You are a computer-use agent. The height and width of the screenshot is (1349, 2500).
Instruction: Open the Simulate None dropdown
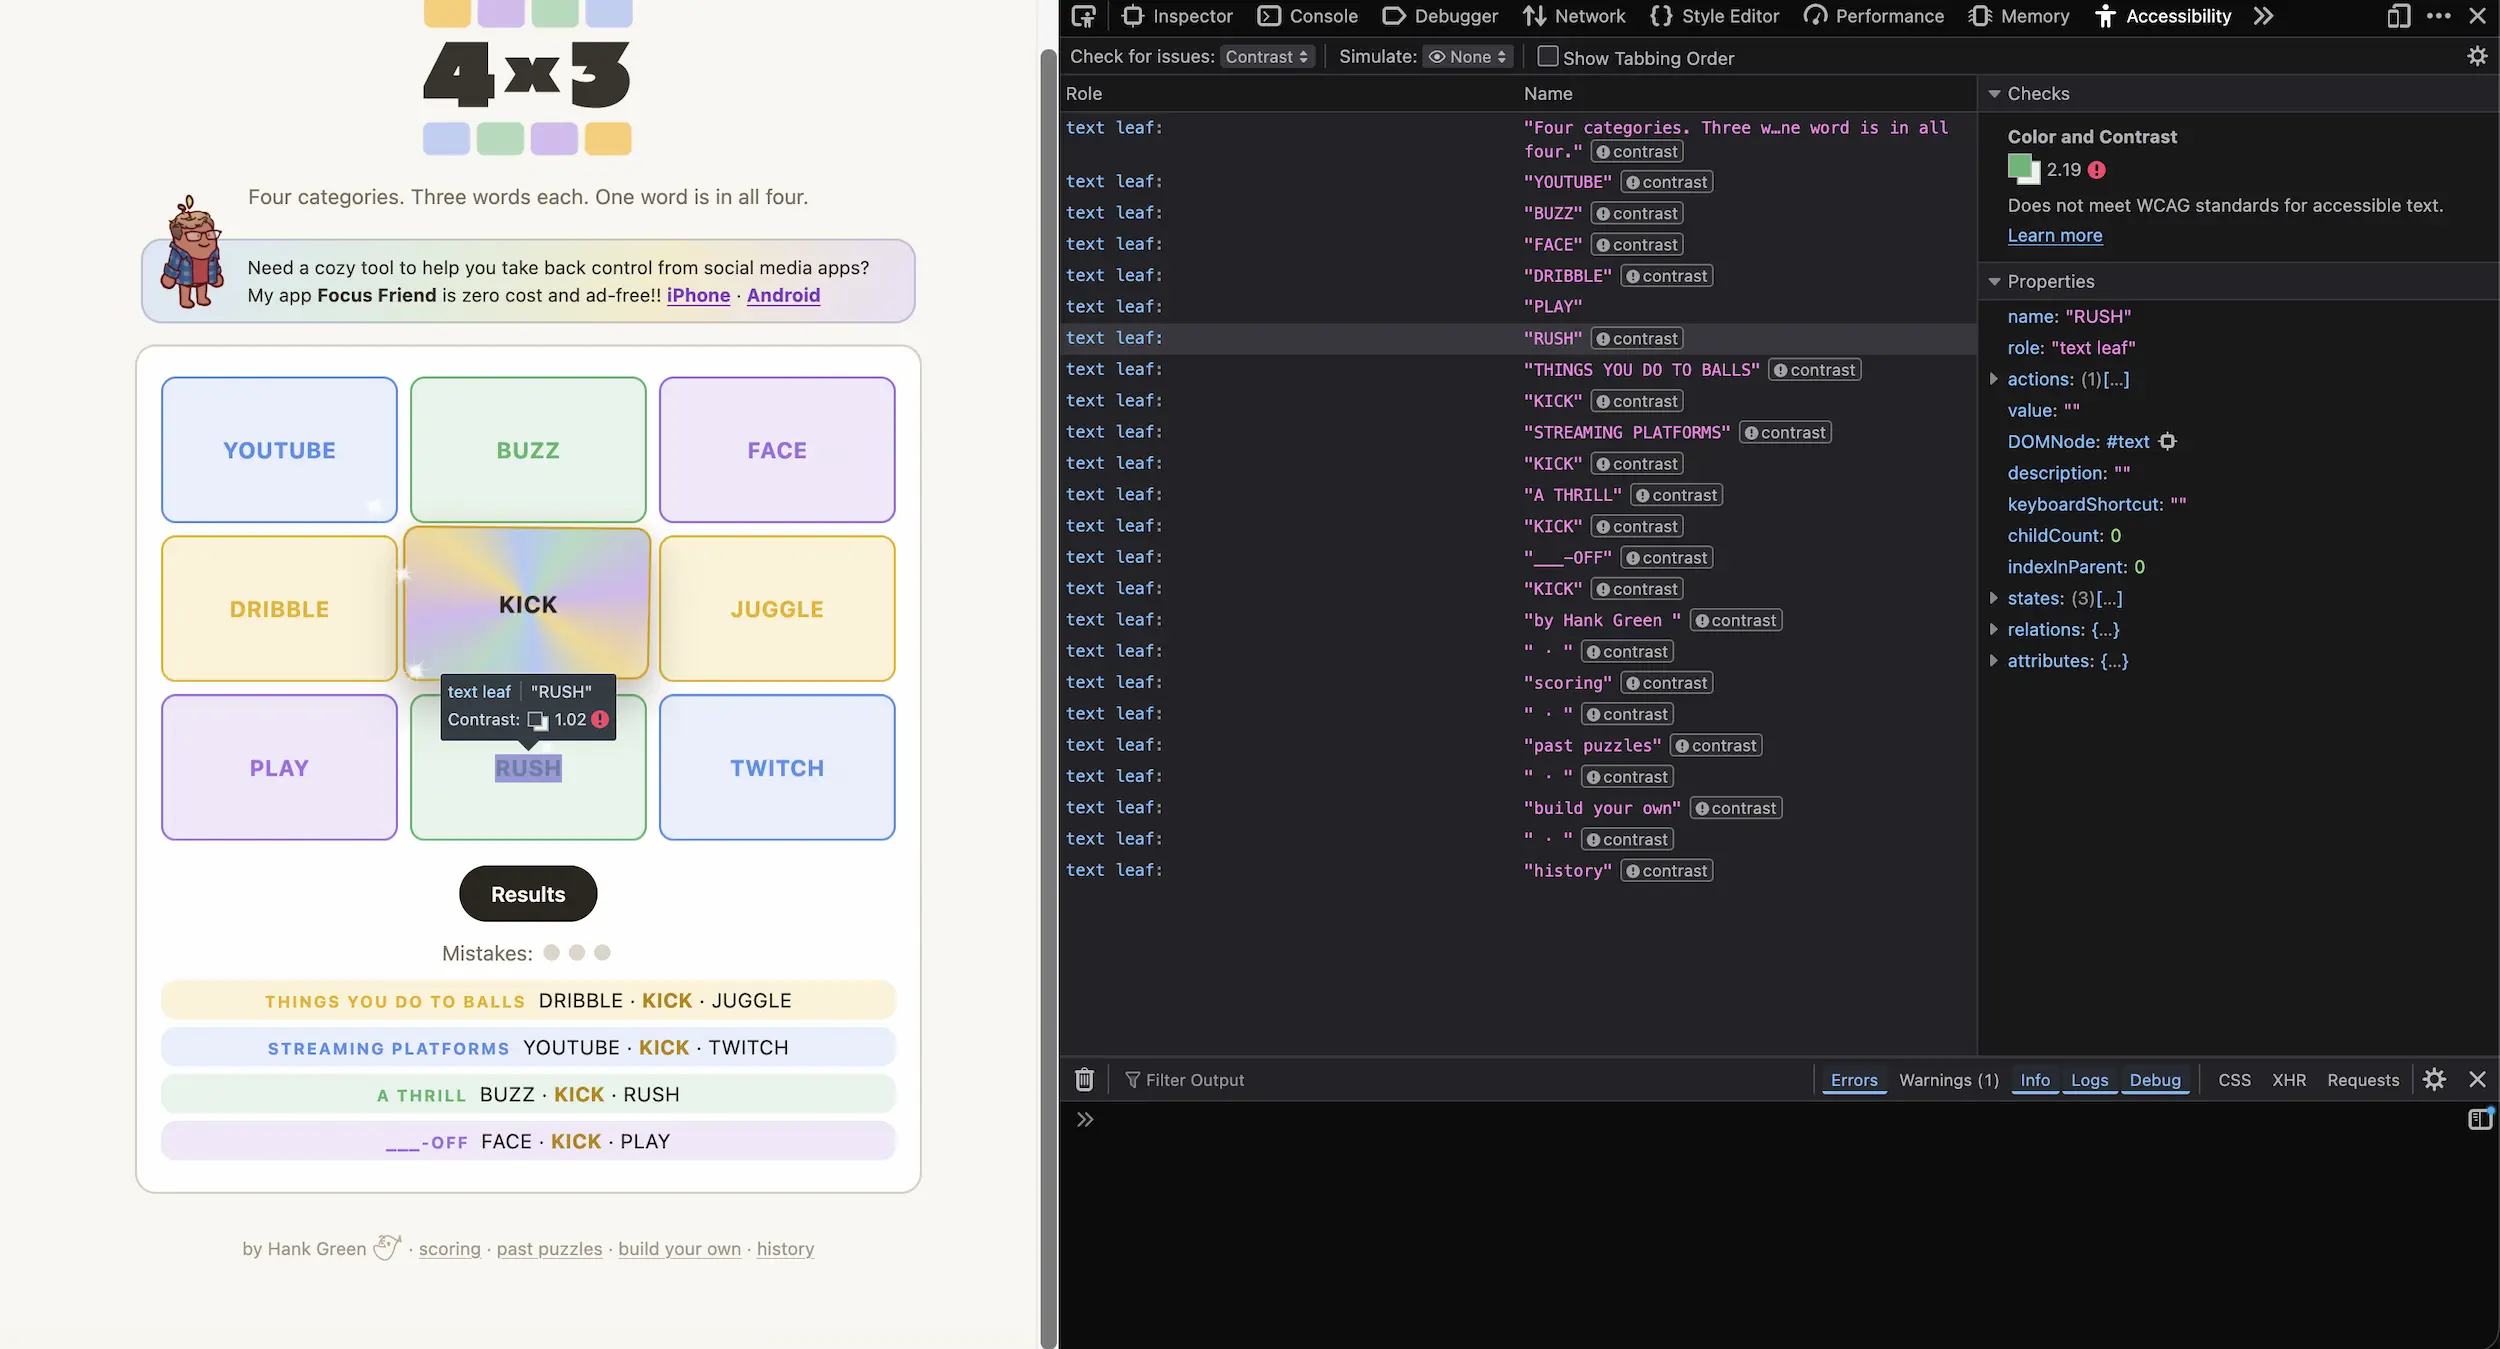point(1467,57)
